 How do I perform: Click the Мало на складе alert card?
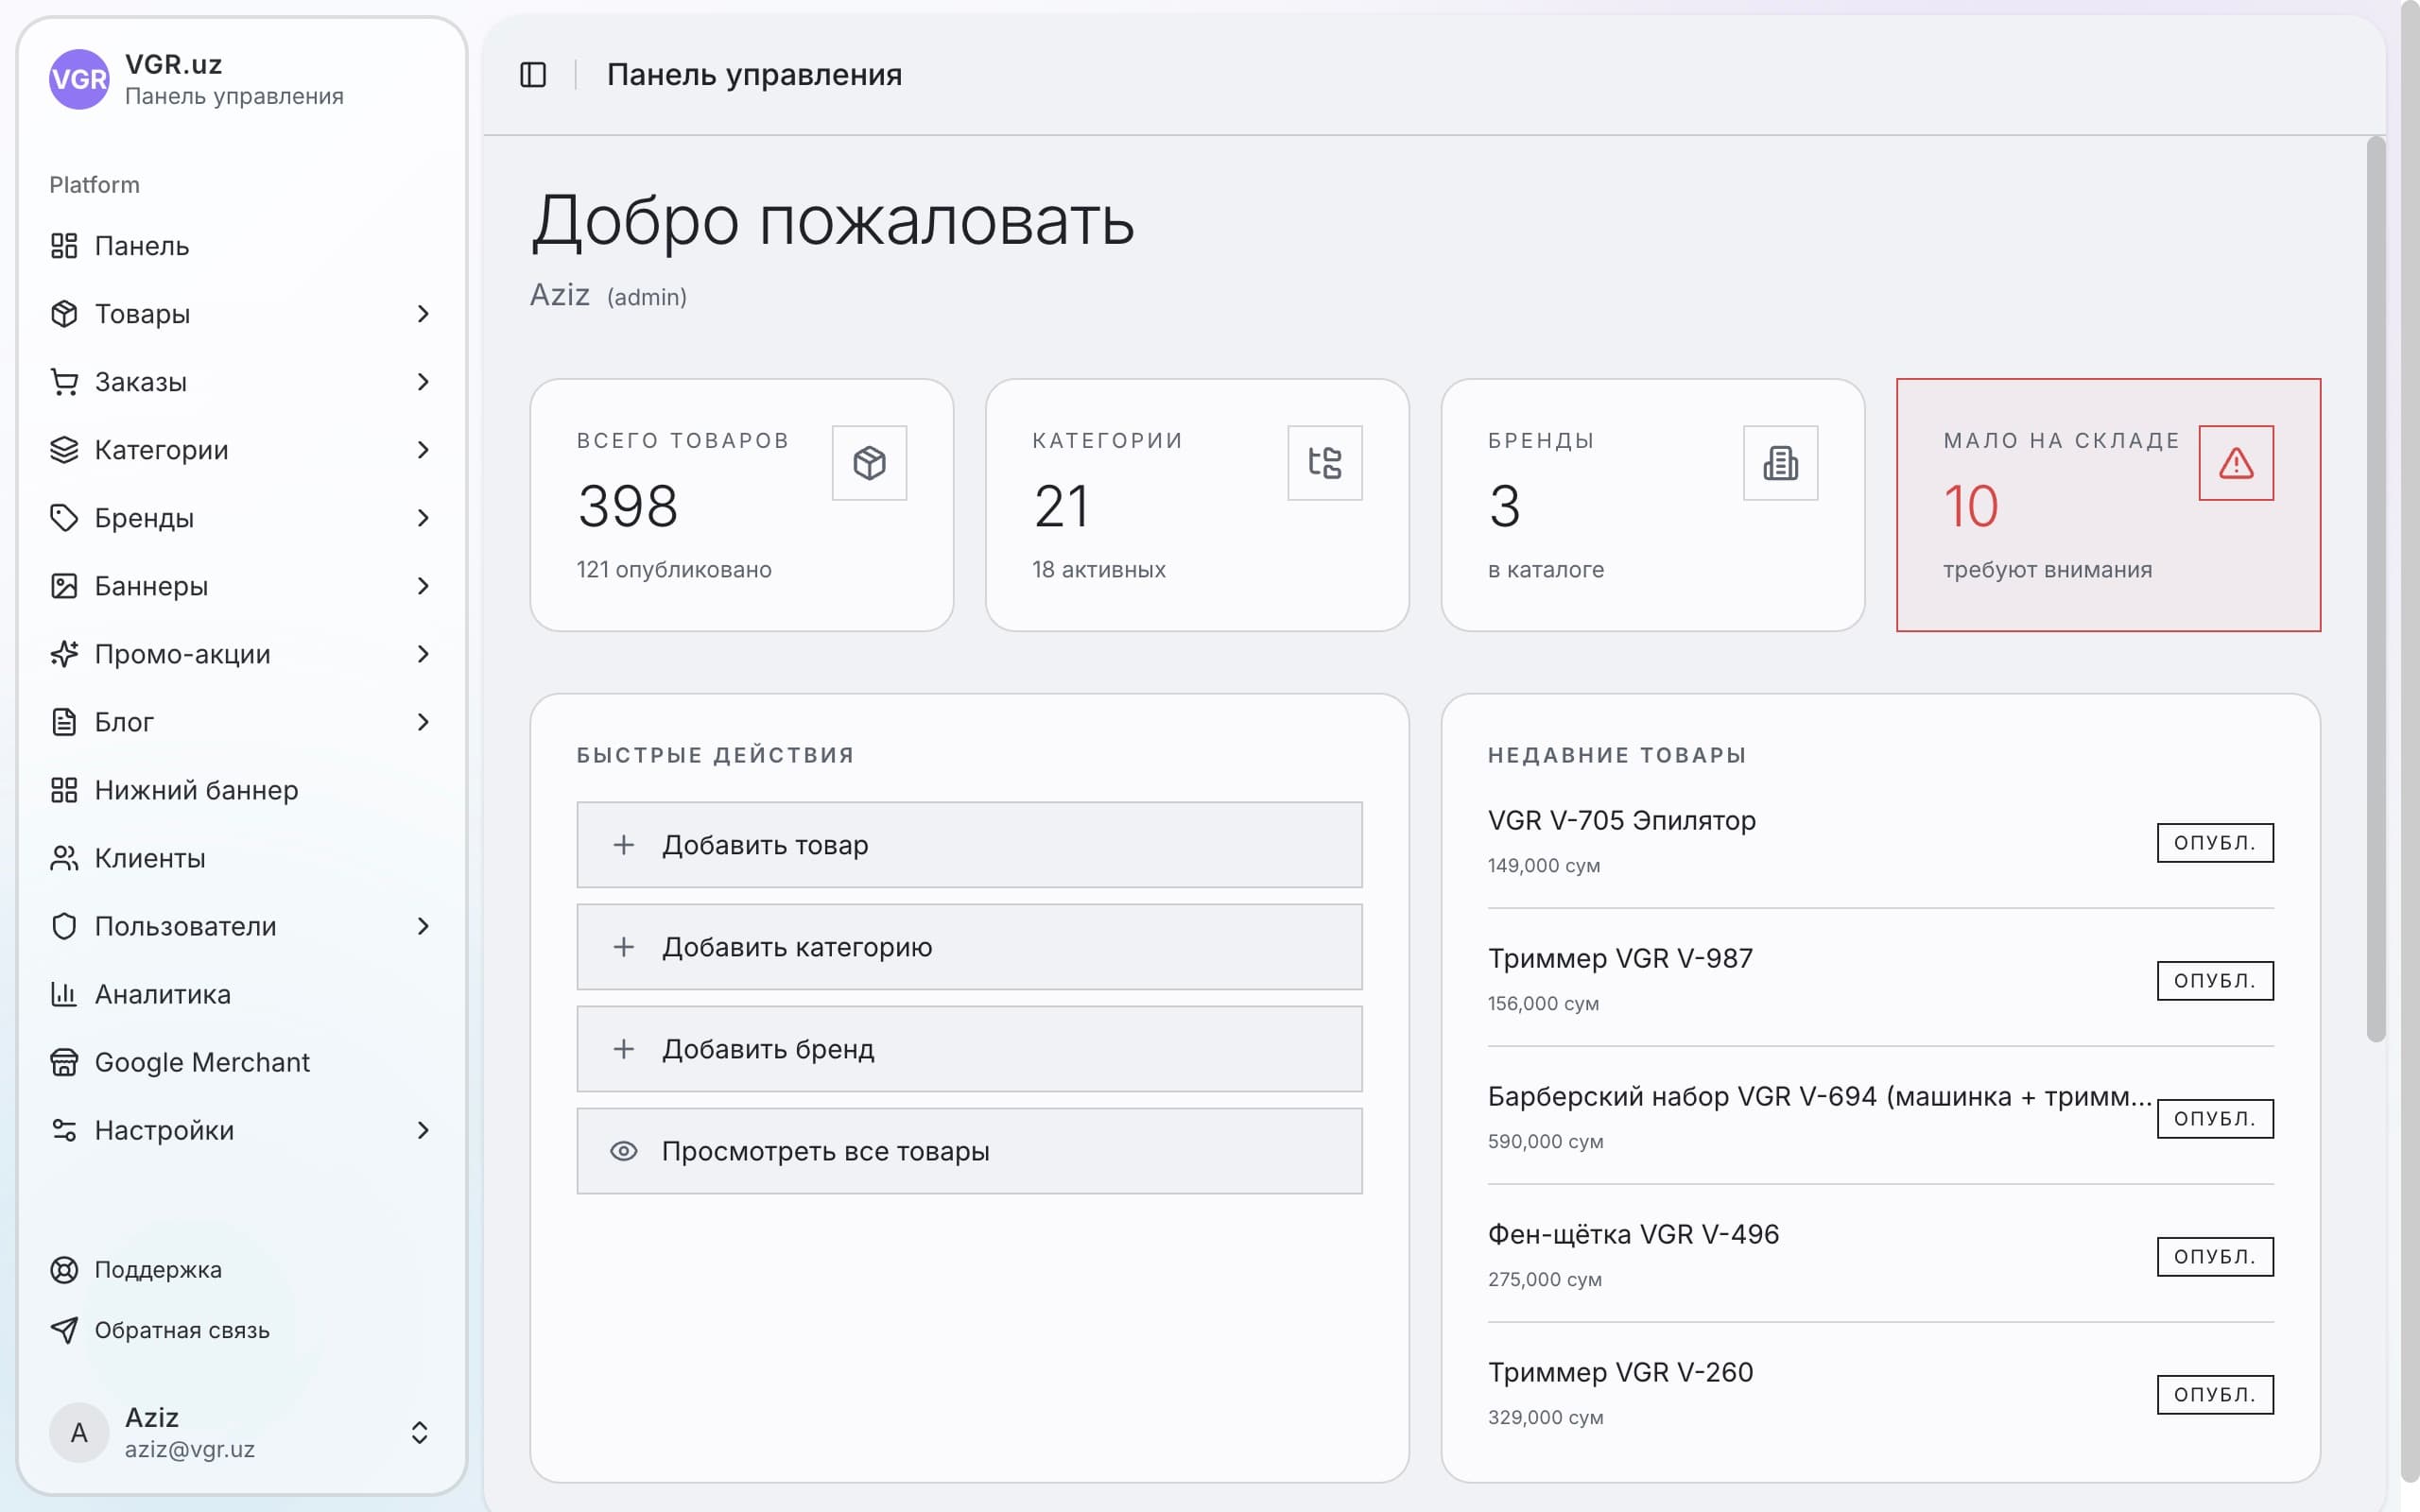tap(2108, 505)
